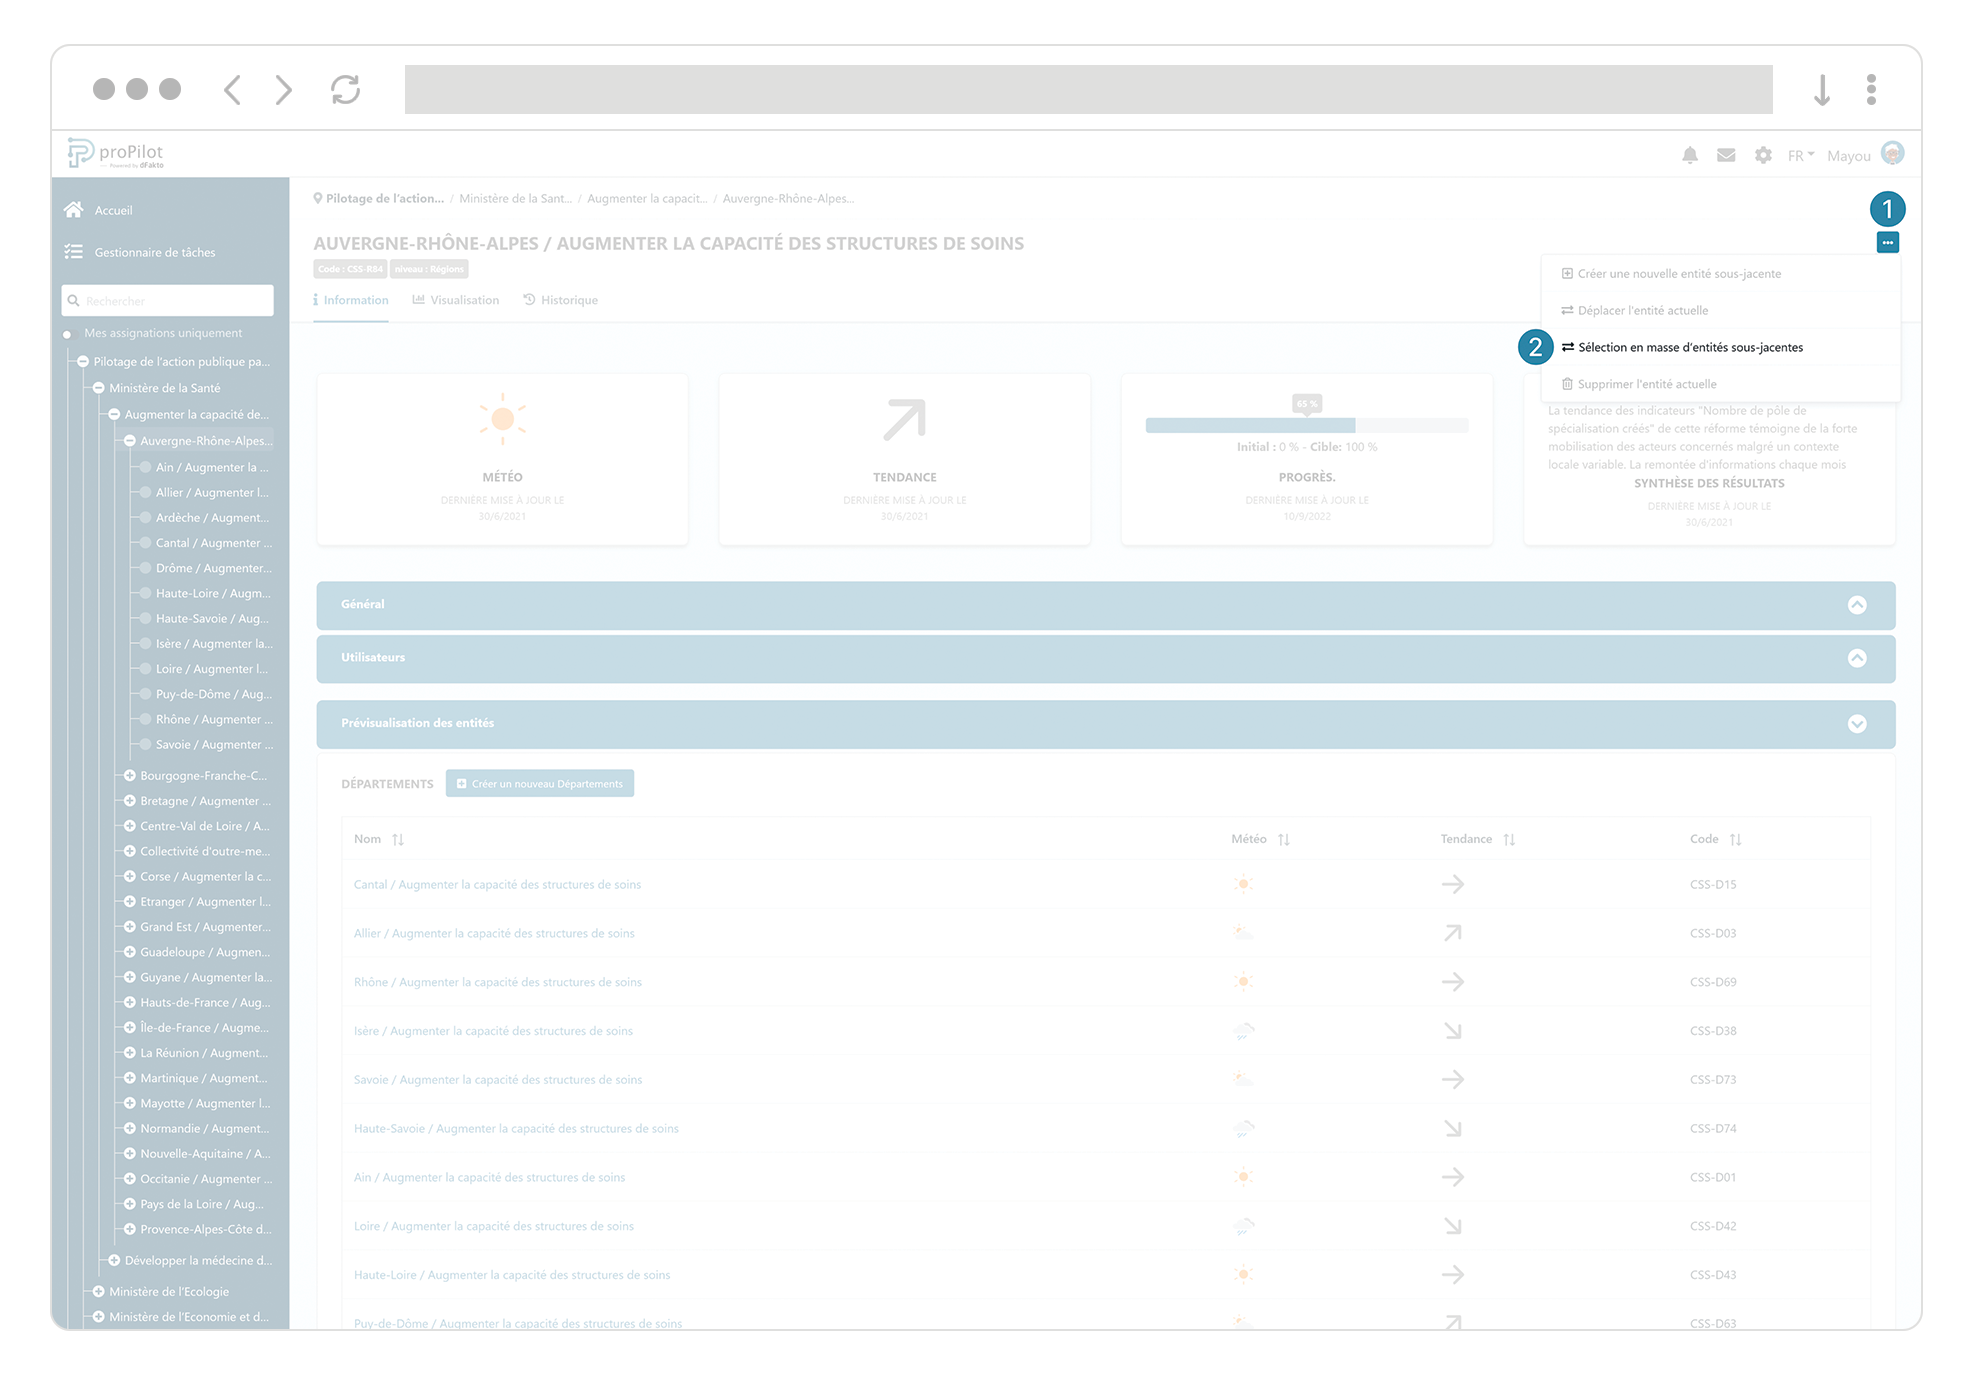The width and height of the screenshot is (1973, 1384).
Task: Open settings gear icon in header
Action: click(1763, 155)
